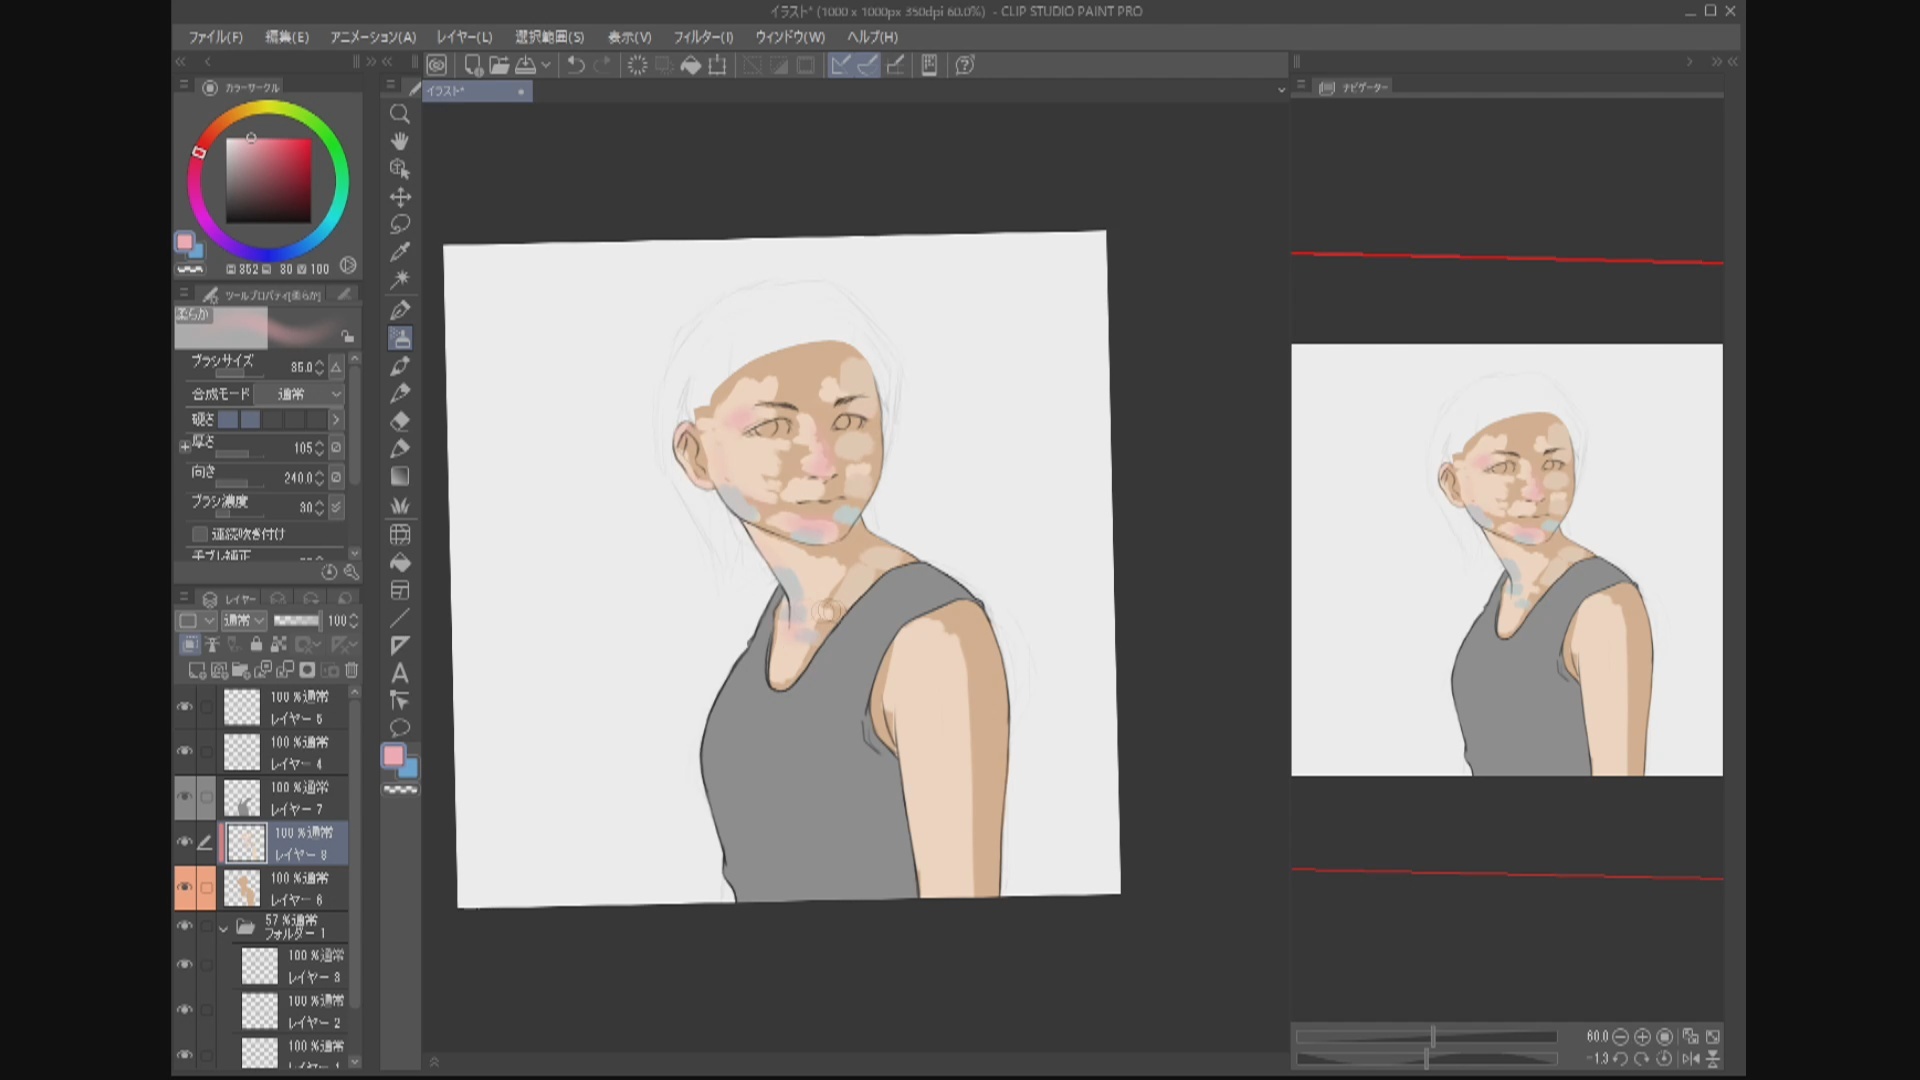Open the layer blending mode dropdown
The height and width of the screenshot is (1080, 1920).
(x=244, y=620)
